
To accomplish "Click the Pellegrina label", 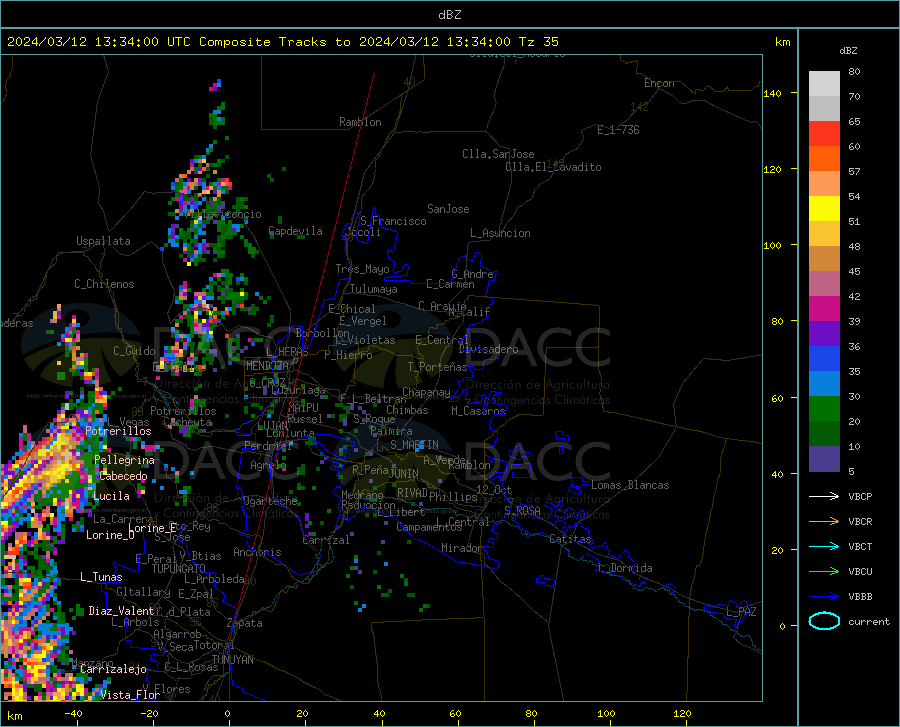I will (x=124, y=460).
